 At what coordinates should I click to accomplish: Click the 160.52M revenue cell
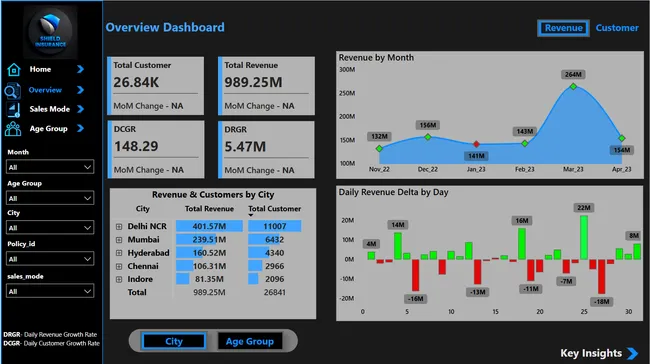point(209,253)
